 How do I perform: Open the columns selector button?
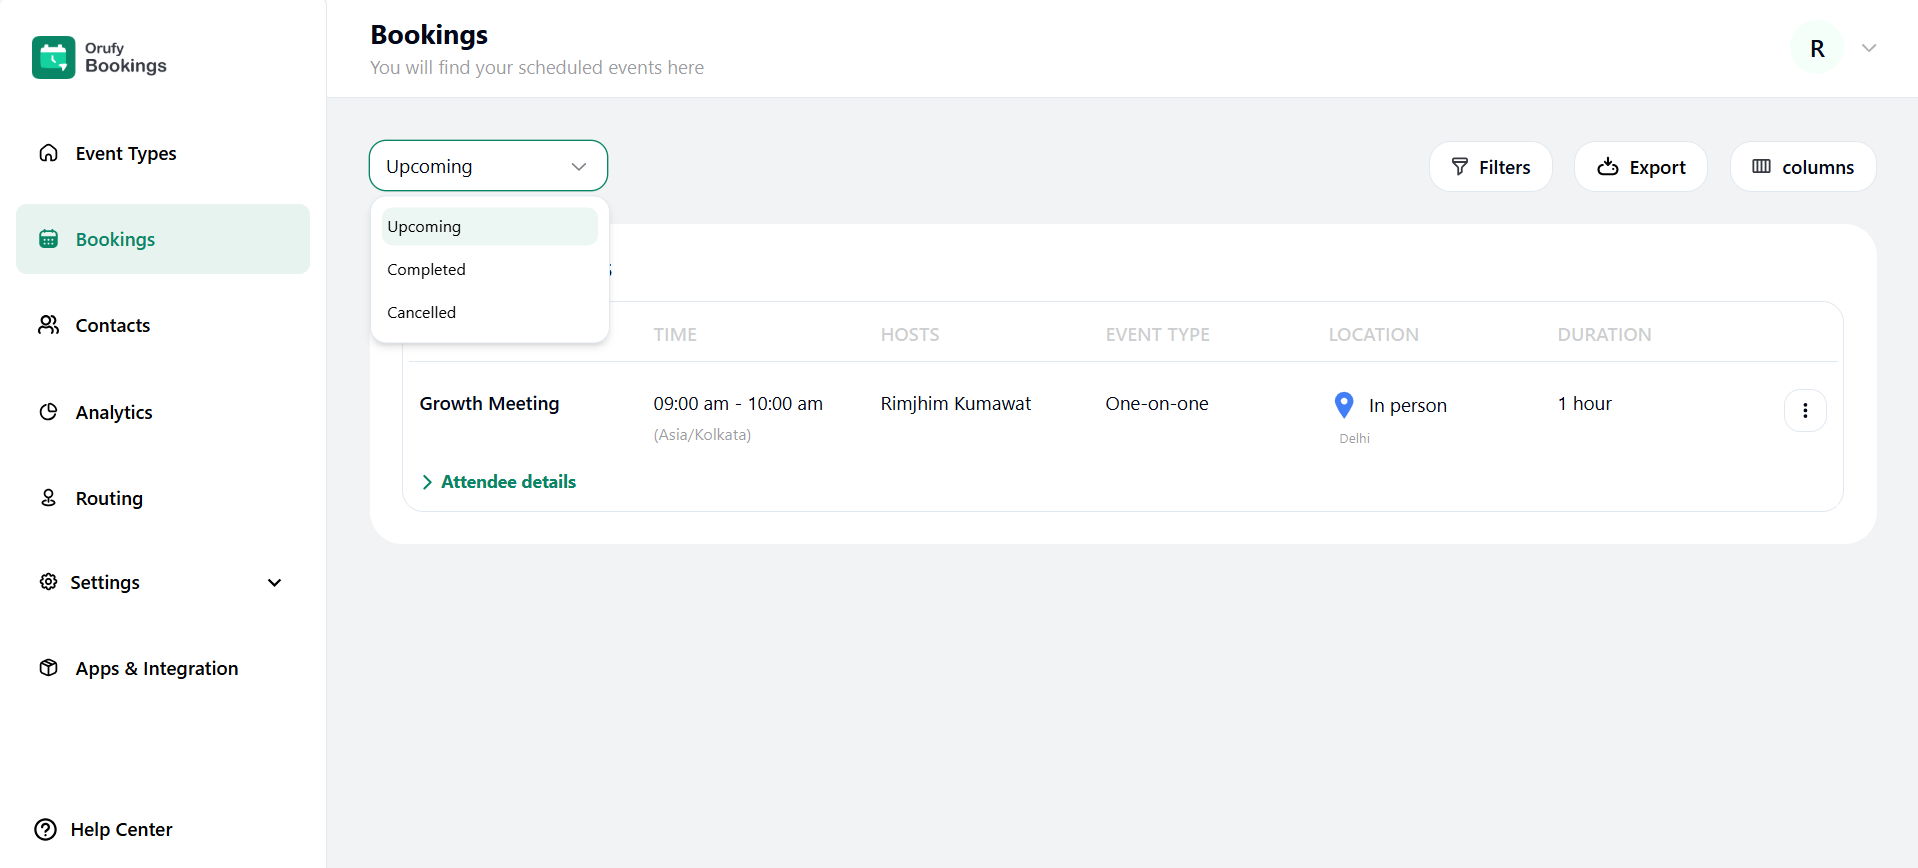click(1802, 167)
